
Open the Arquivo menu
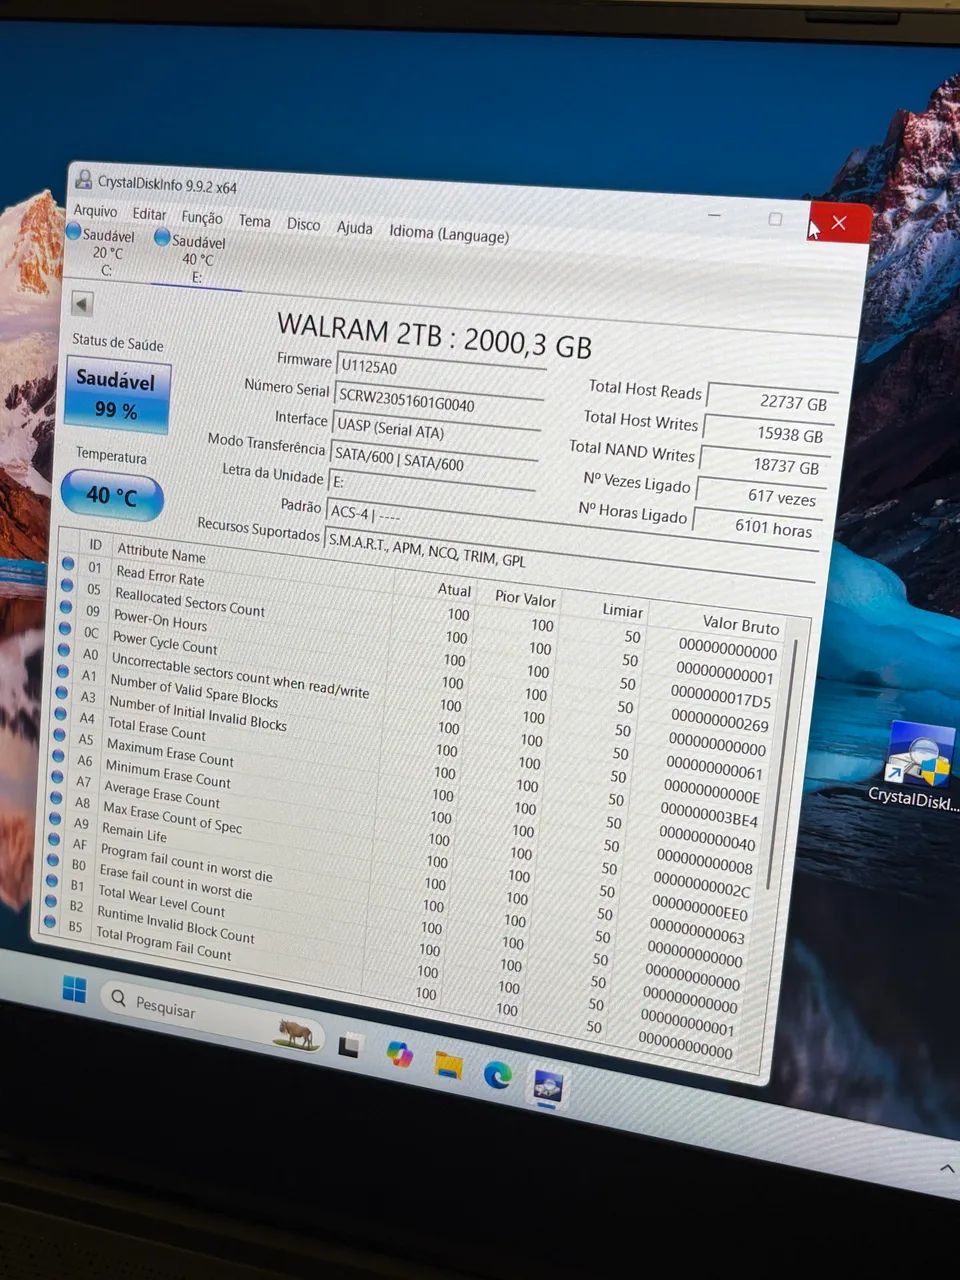(95, 211)
